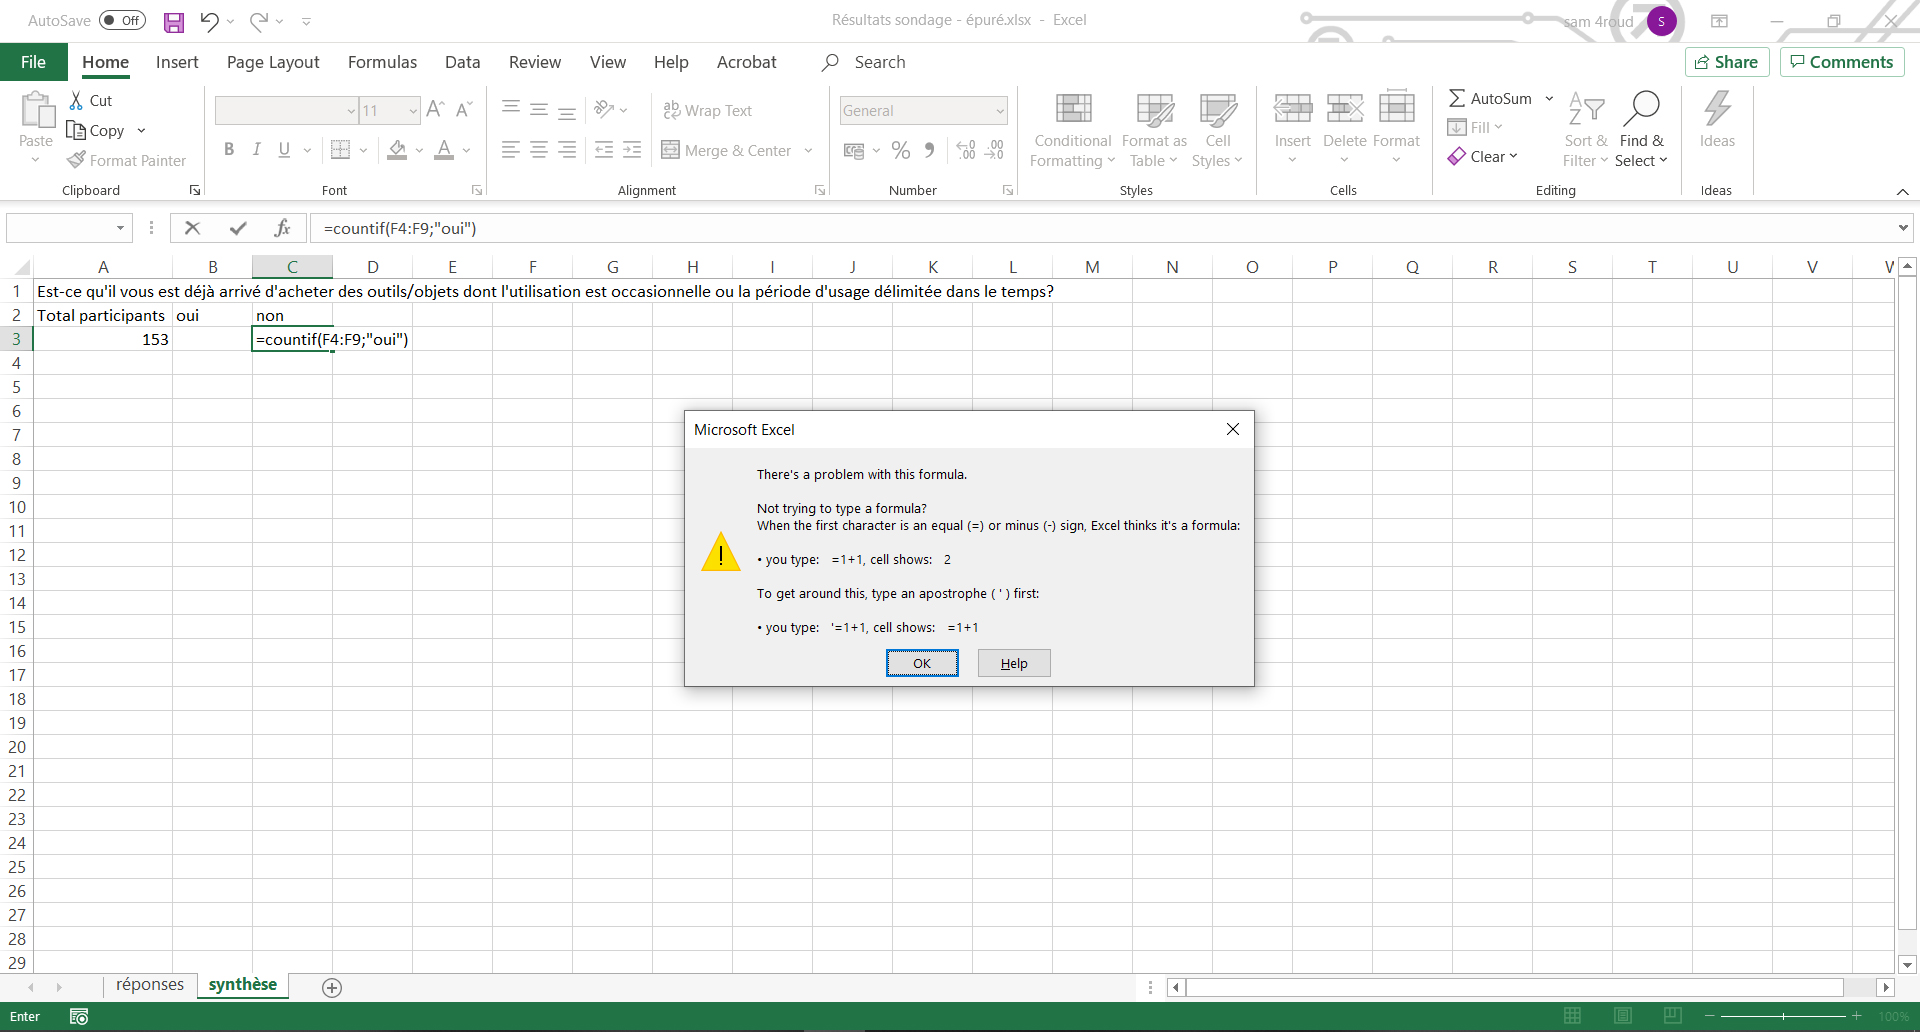Click the Increase Font Size icon
Viewport: 1920px width, 1032px height.
[x=435, y=110]
